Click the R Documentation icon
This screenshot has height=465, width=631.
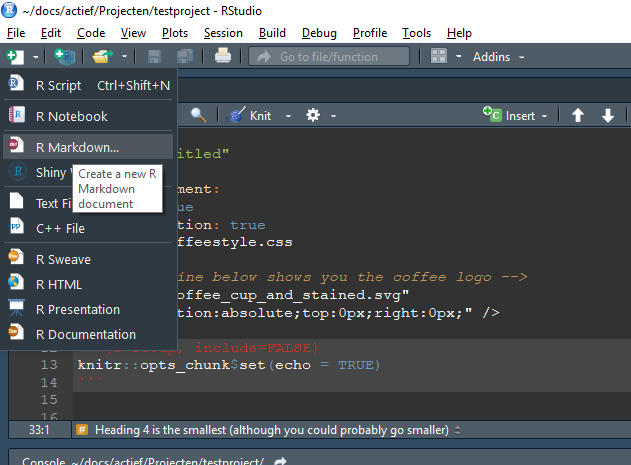click(16, 332)
